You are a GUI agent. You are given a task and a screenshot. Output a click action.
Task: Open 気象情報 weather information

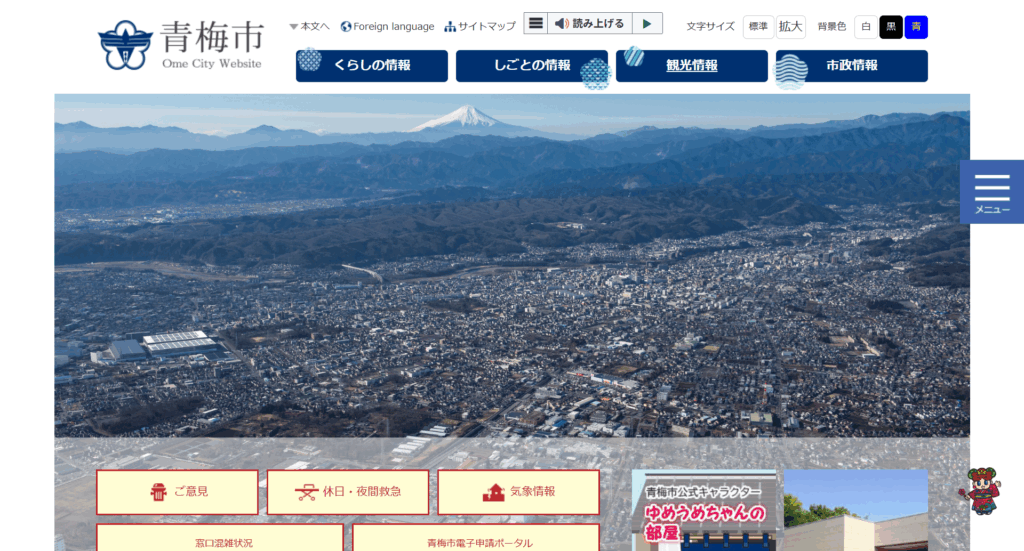pyautogui.click(x=518, y=492)
